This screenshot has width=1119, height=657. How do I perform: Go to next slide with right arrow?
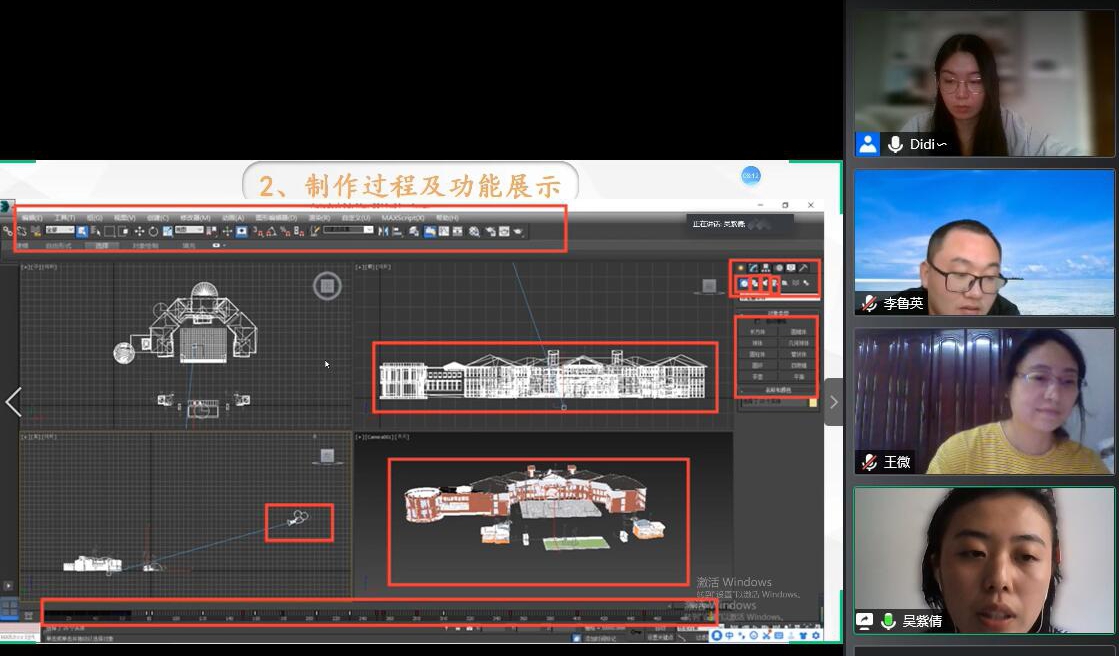833,402
